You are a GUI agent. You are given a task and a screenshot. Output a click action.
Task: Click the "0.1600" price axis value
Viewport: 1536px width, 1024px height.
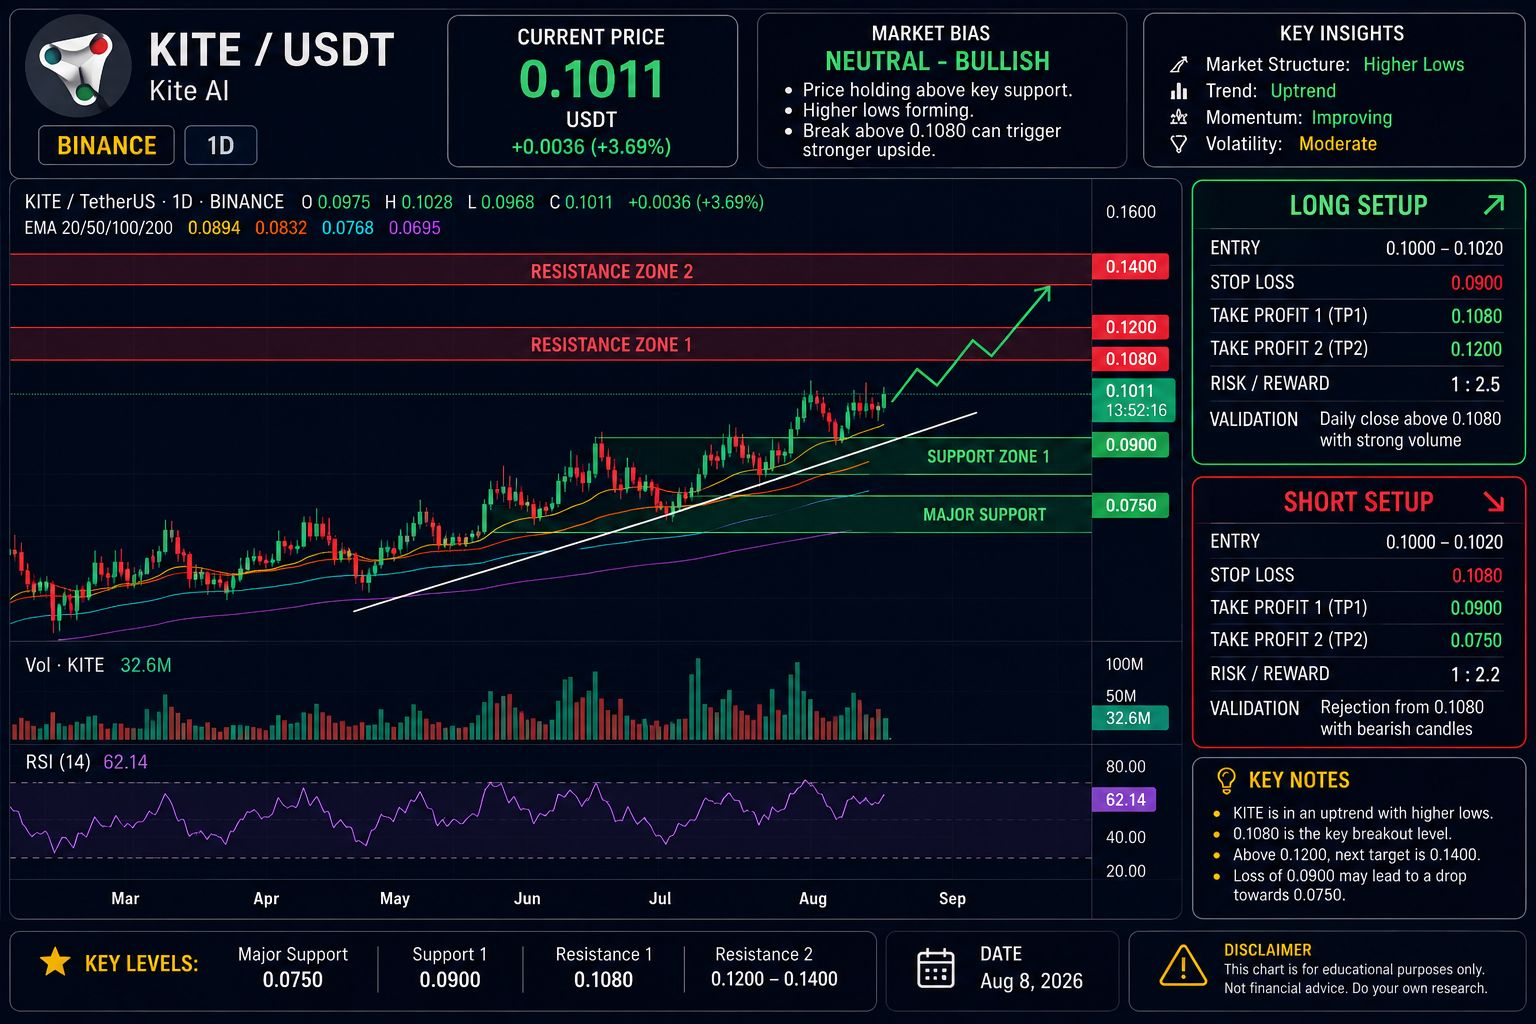pos(1131,212)
